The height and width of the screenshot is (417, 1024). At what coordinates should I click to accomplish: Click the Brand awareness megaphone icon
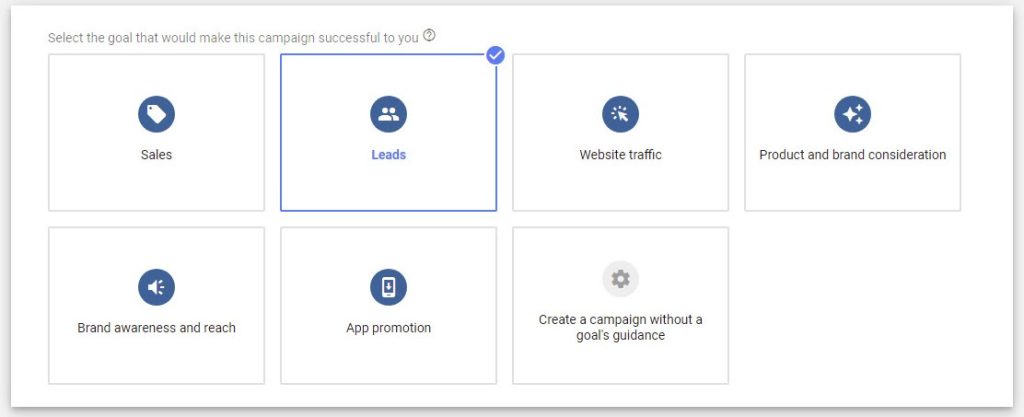pos(156,287)
